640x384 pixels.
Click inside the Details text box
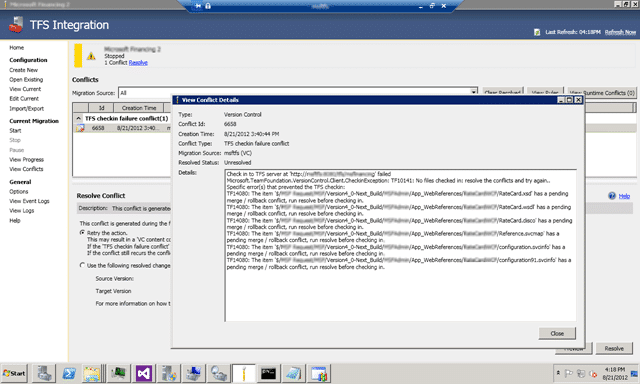[400, 246]
